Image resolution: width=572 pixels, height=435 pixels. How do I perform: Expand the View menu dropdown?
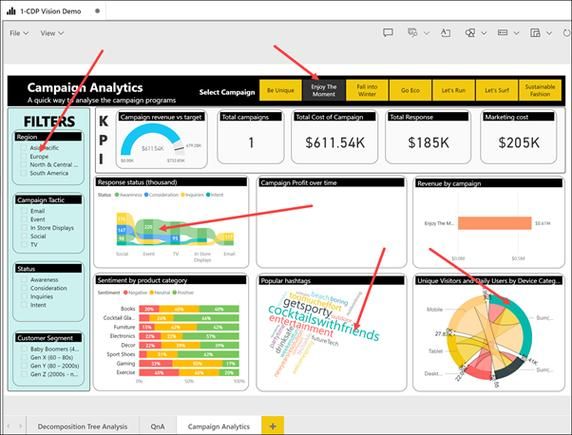point(52,33)
